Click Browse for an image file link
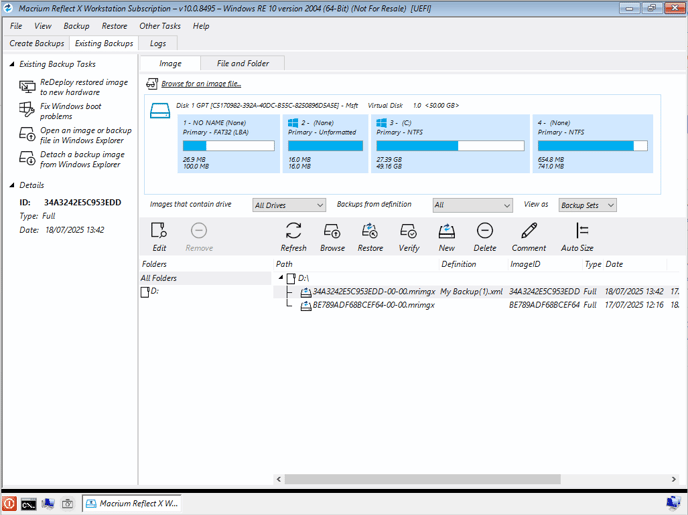The height and width of the screenshot is (515, 688). click(x=201, y=84)
